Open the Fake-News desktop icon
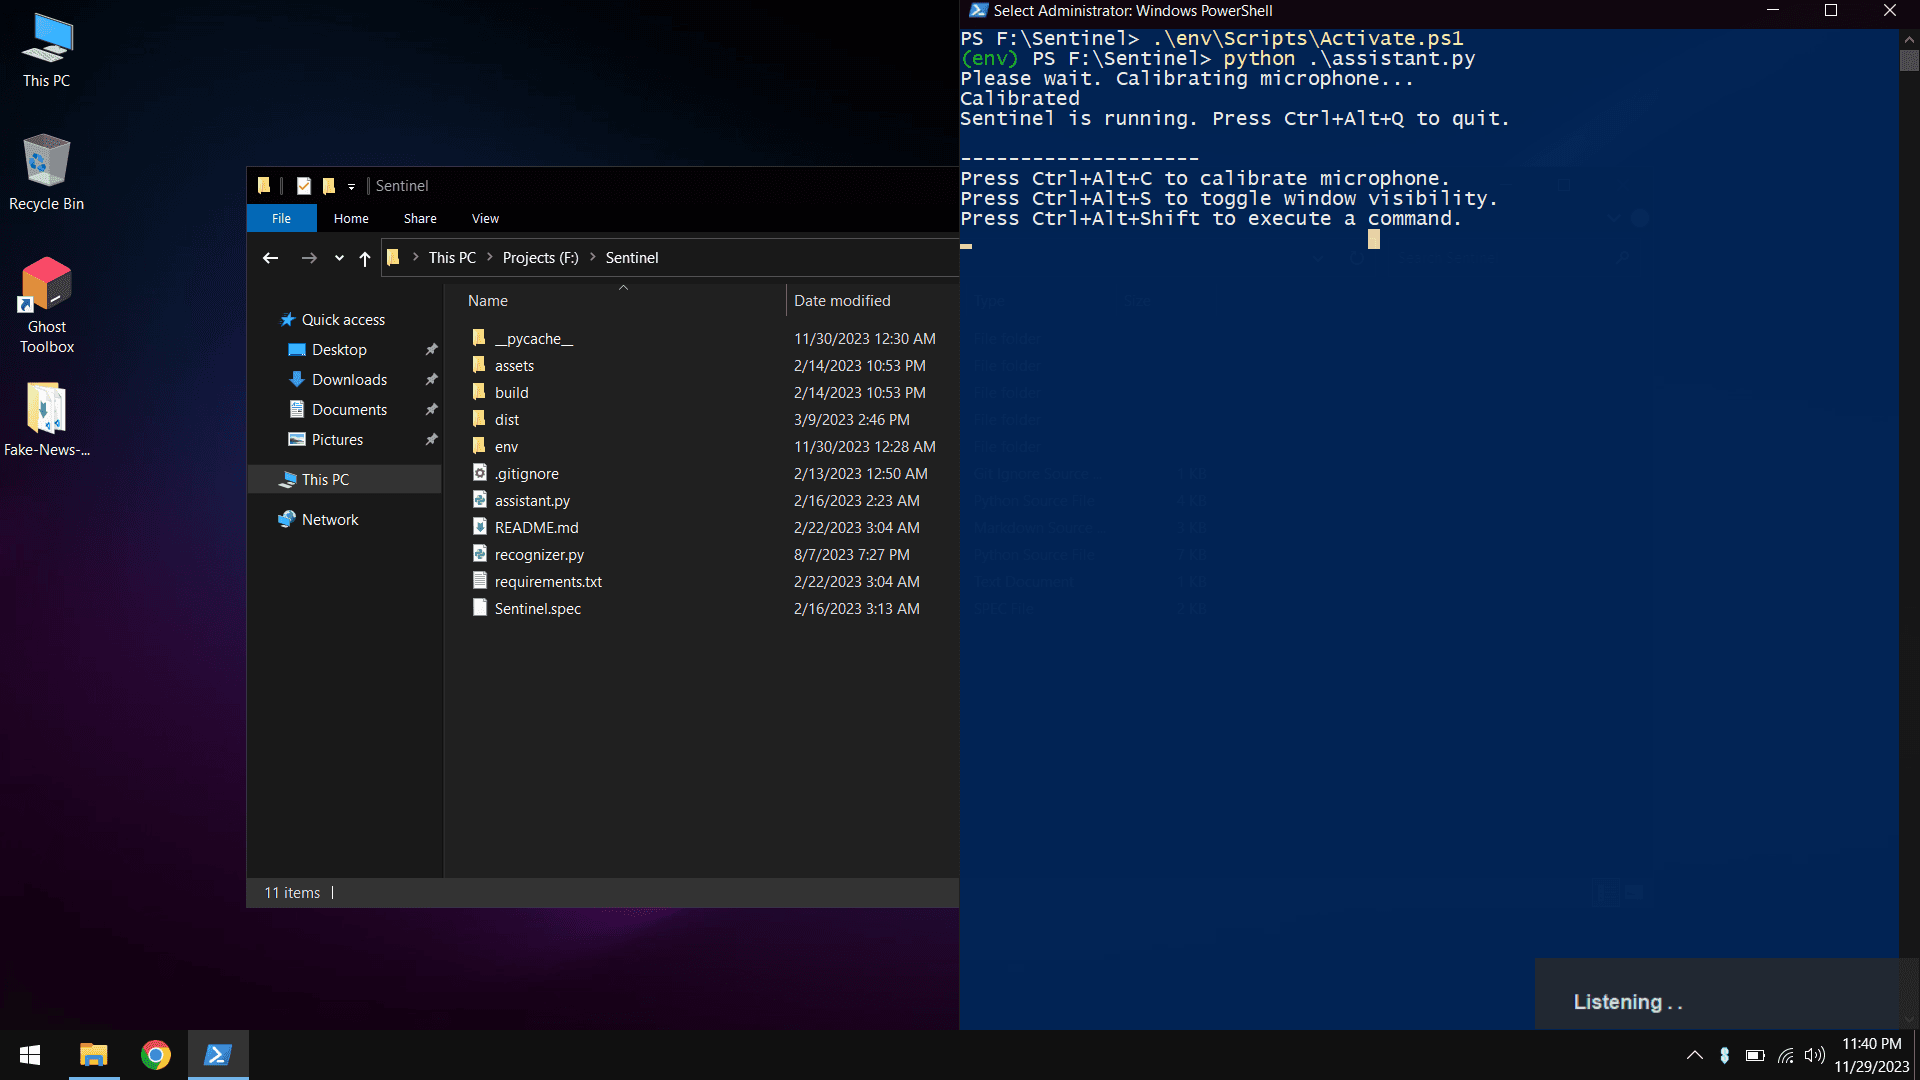Viewport: 1920px width, 1080px height. coord(46,410)
